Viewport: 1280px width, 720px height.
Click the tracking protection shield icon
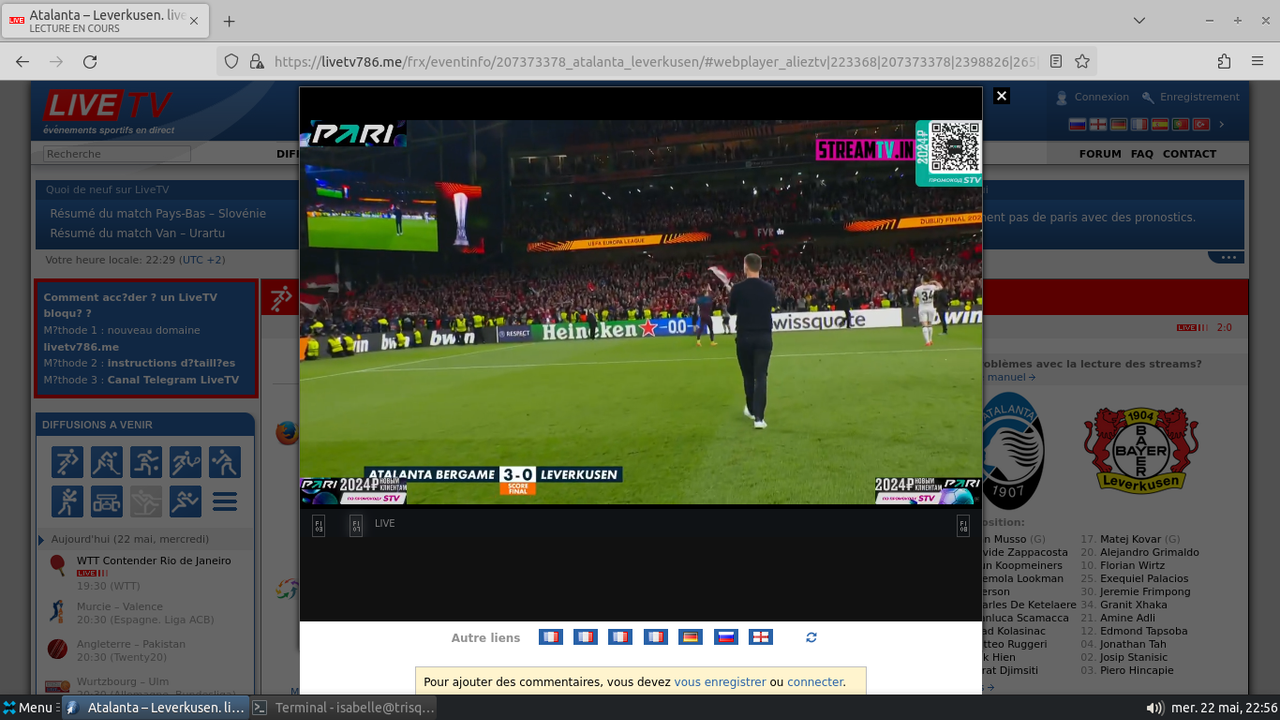(231, 61)
